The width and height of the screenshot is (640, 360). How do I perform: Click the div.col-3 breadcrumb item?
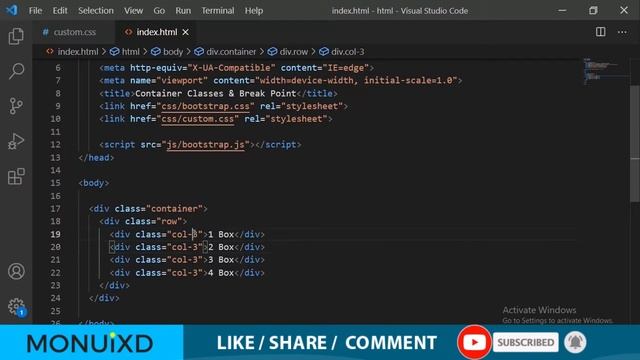(342, 52)
